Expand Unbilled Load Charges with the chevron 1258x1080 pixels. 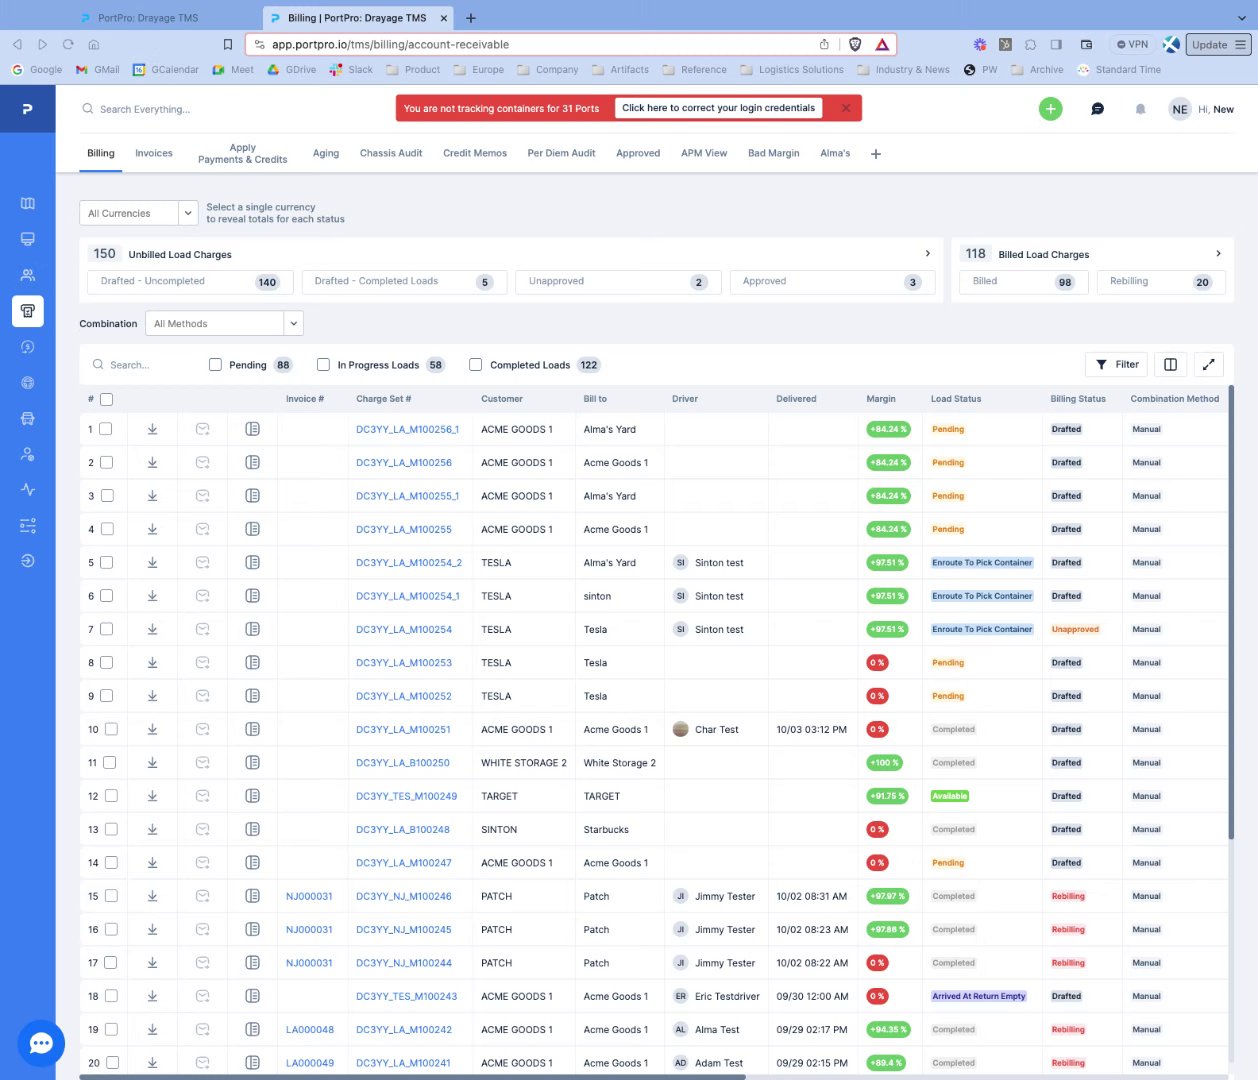tap(927, 254)
